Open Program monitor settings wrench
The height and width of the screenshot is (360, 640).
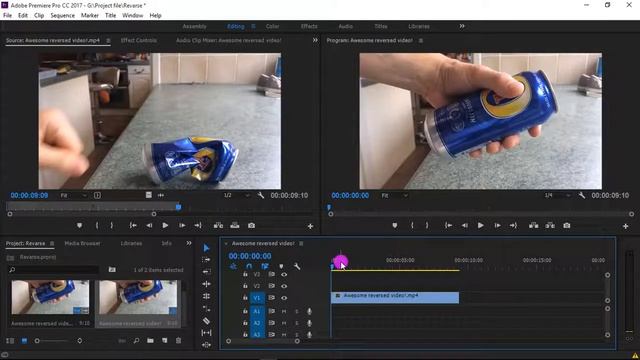(582, 196)
